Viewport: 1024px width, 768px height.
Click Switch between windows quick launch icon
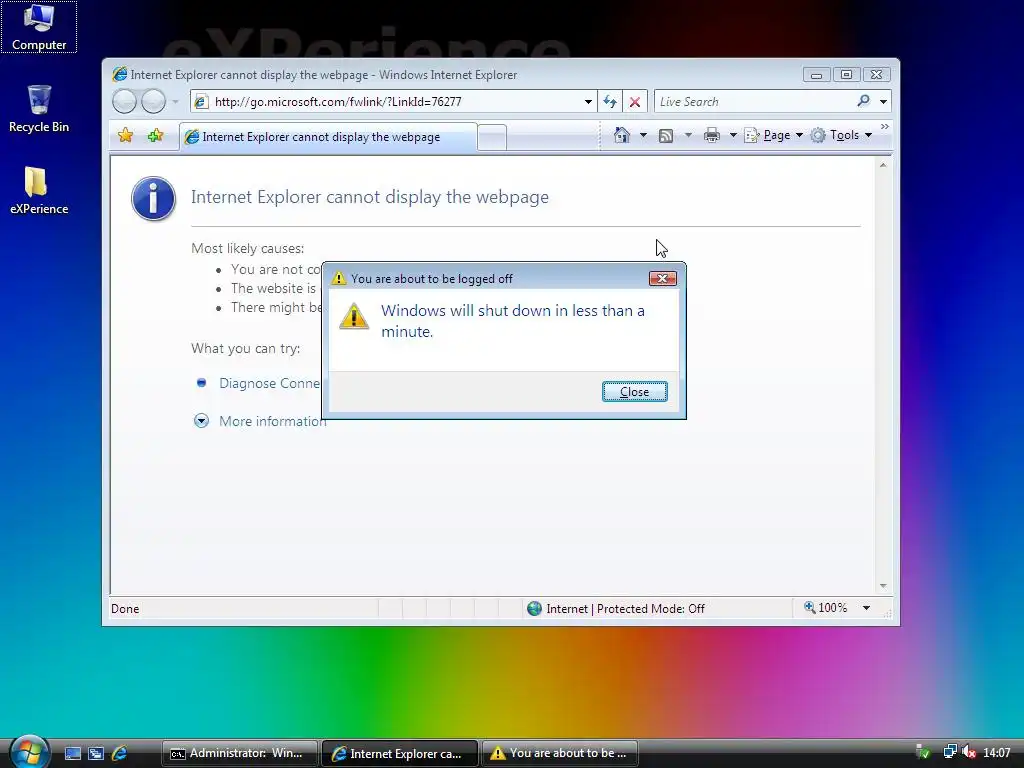tap(96, 754)
